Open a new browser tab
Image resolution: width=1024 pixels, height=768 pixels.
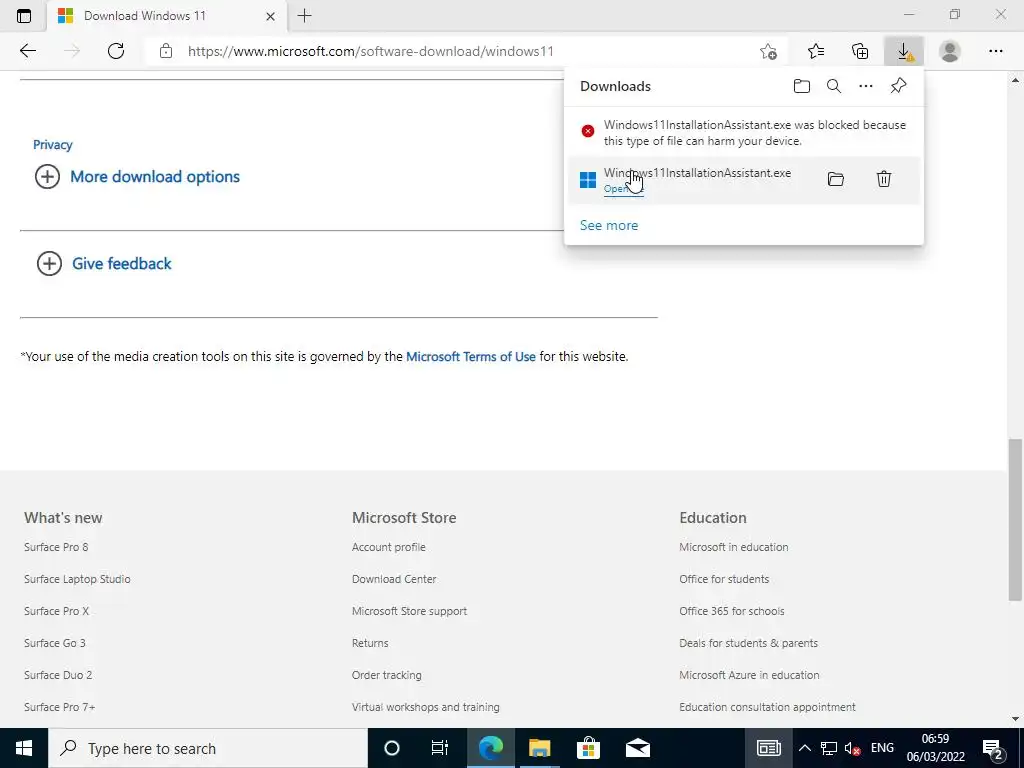pos(304,16)
